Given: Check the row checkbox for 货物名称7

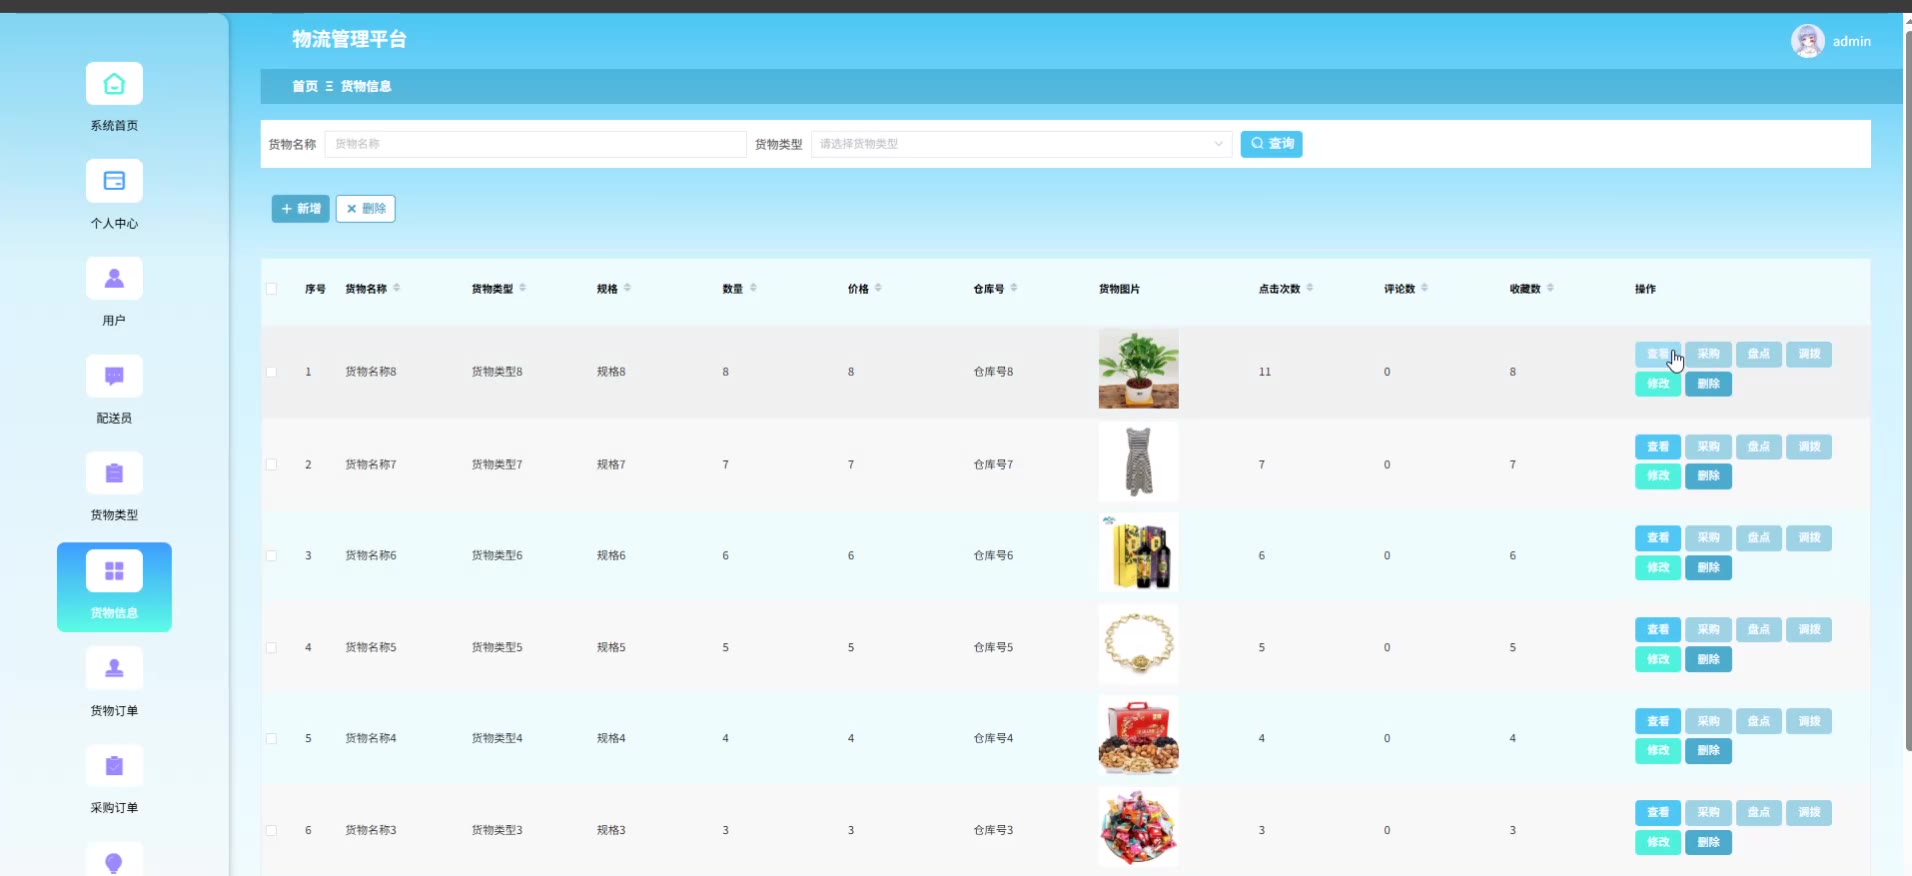Looking at the screenshot, I should point(271,464).
